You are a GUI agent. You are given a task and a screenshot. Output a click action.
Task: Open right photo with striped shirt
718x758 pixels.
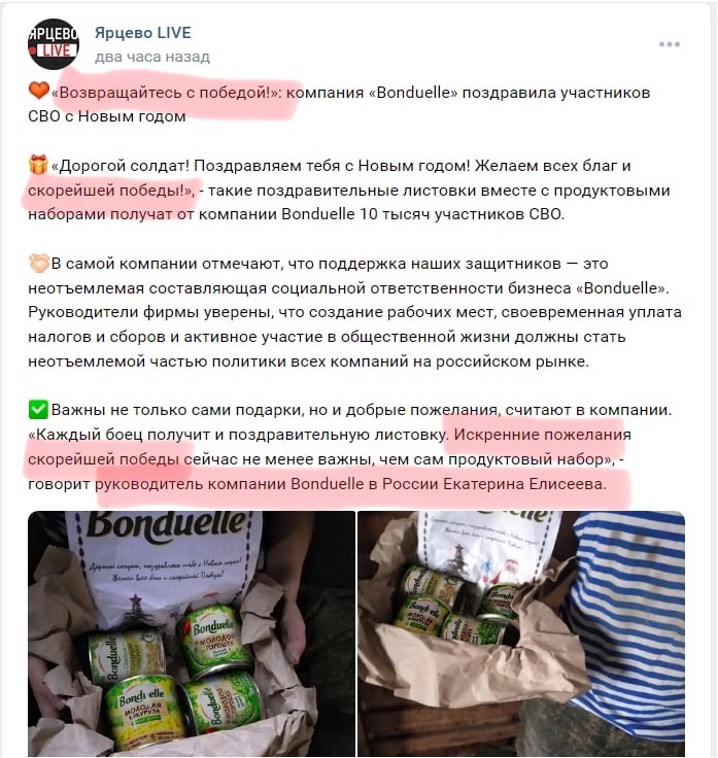521,634
